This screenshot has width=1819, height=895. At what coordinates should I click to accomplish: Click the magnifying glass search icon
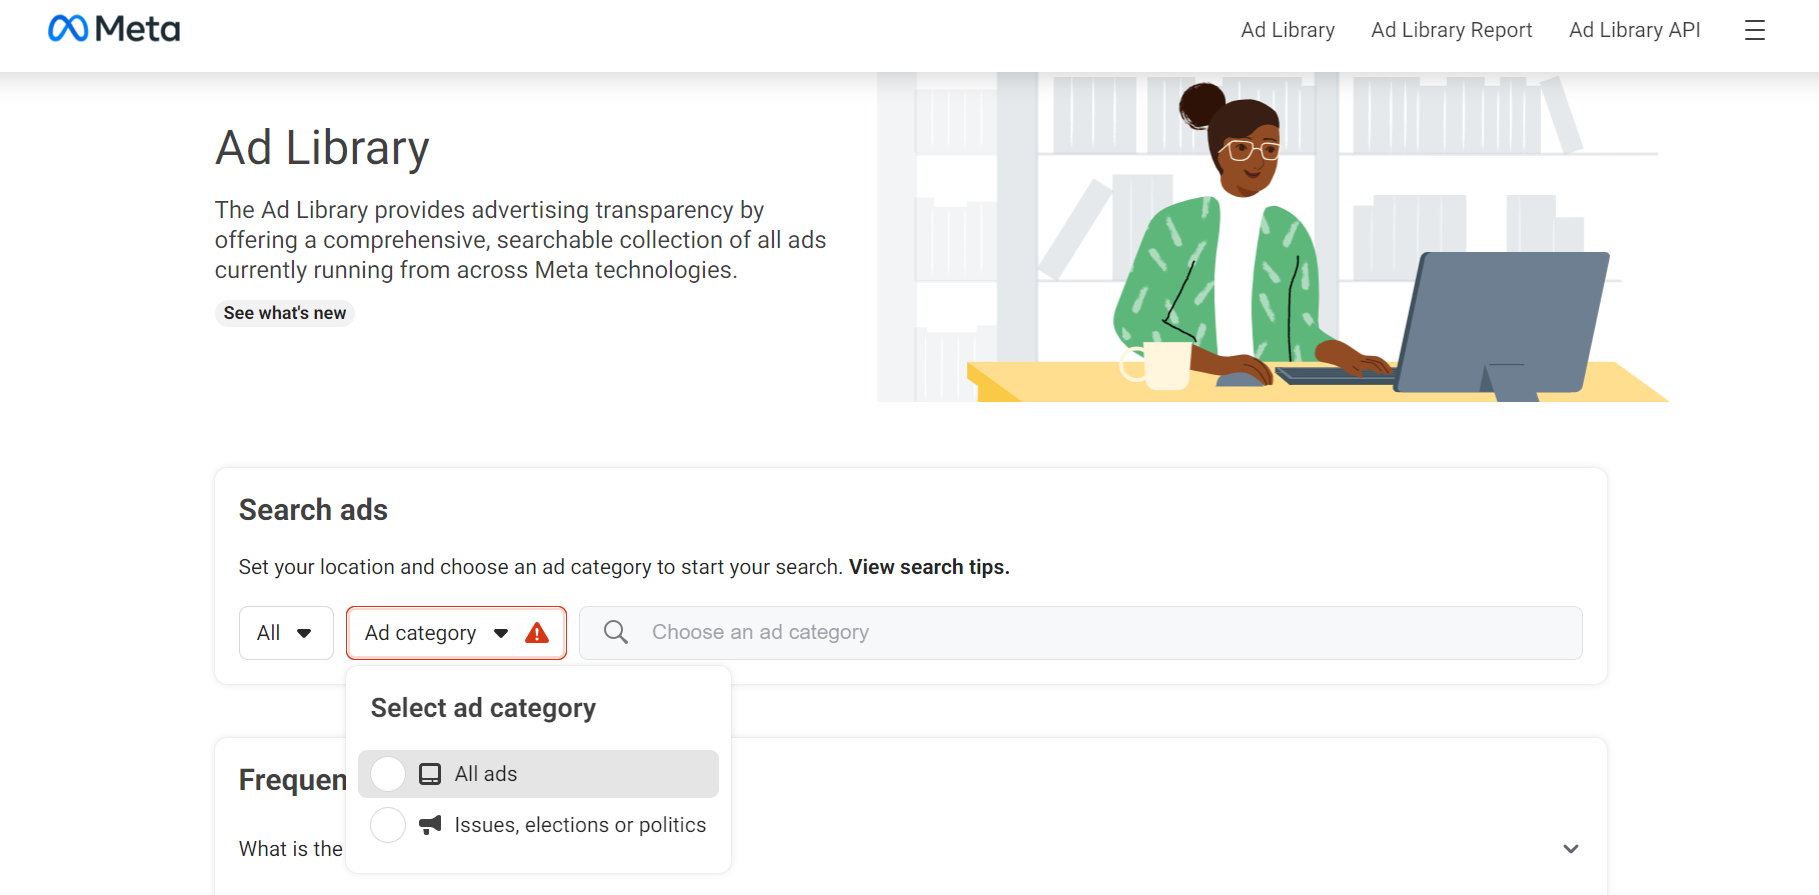tap(616, 632)
